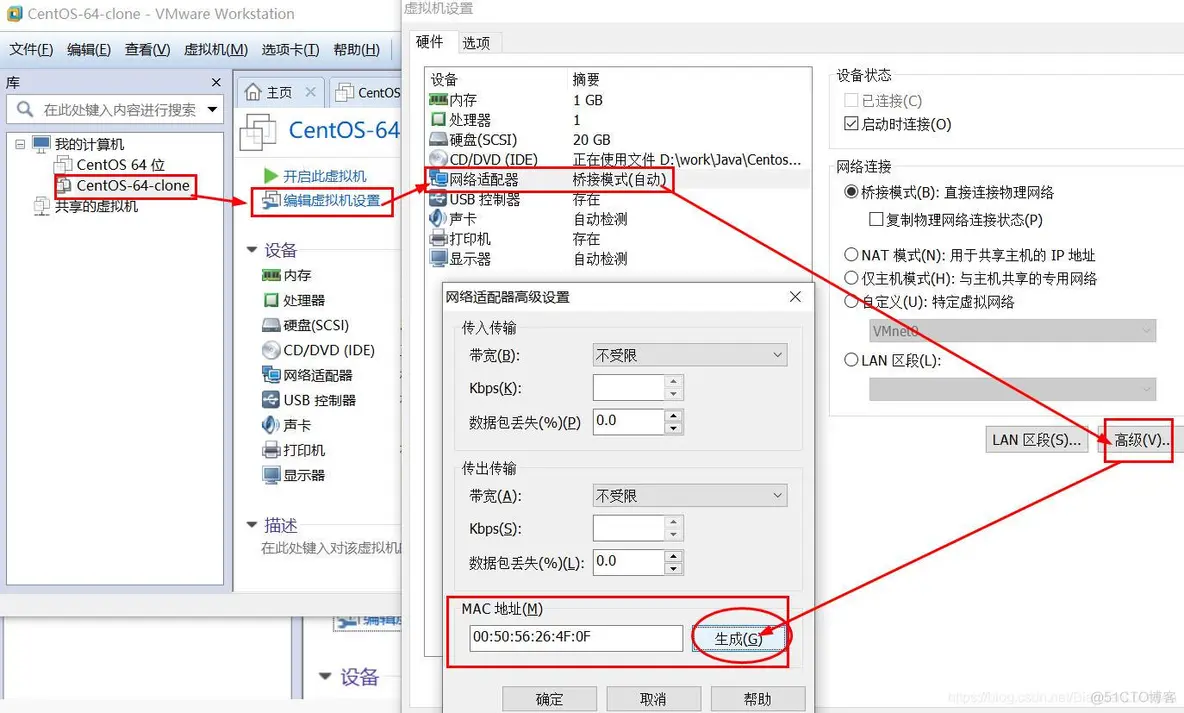Open the 虚拟机(M) menu

coord(216,50)
